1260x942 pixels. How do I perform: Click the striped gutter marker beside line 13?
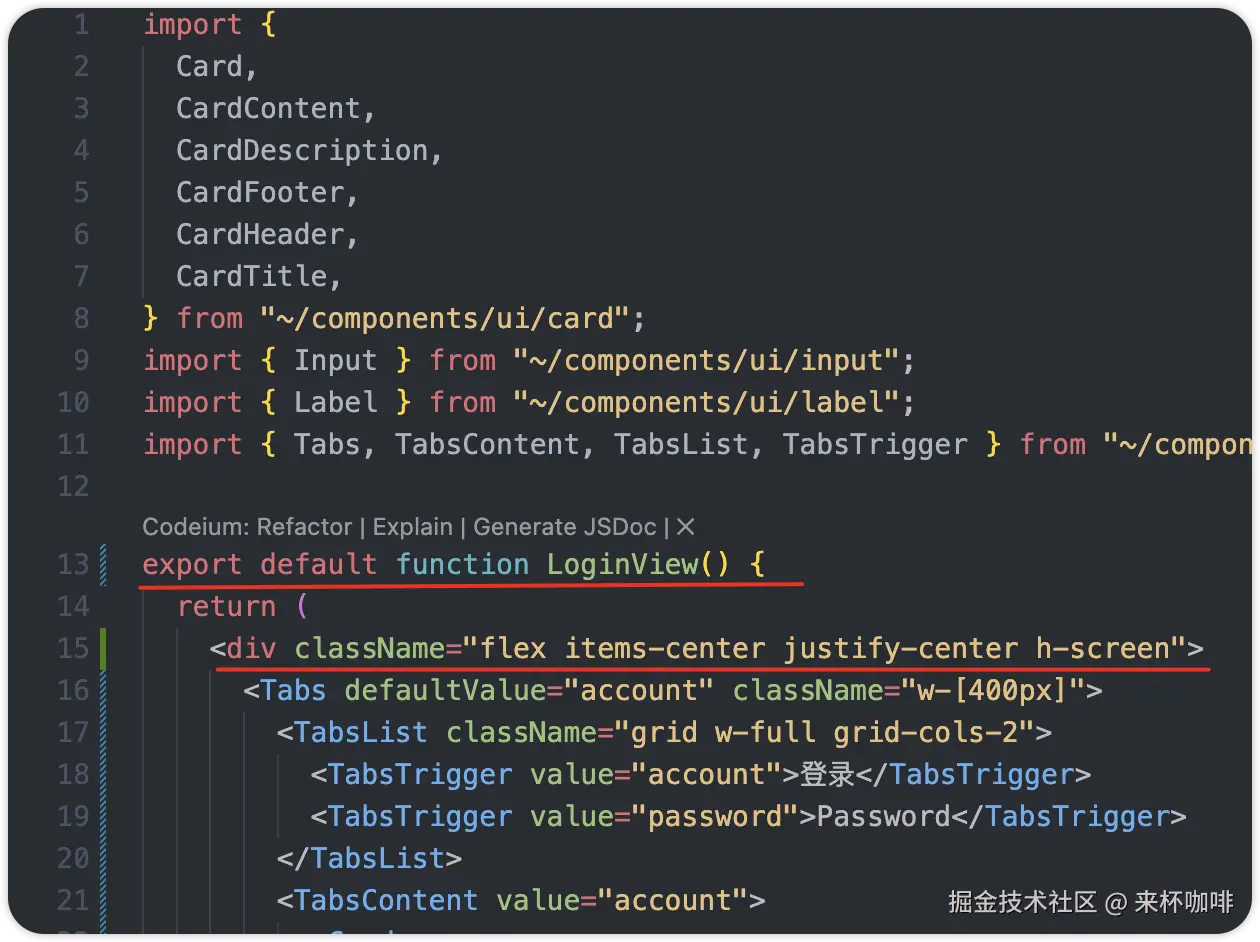(102, 564)
